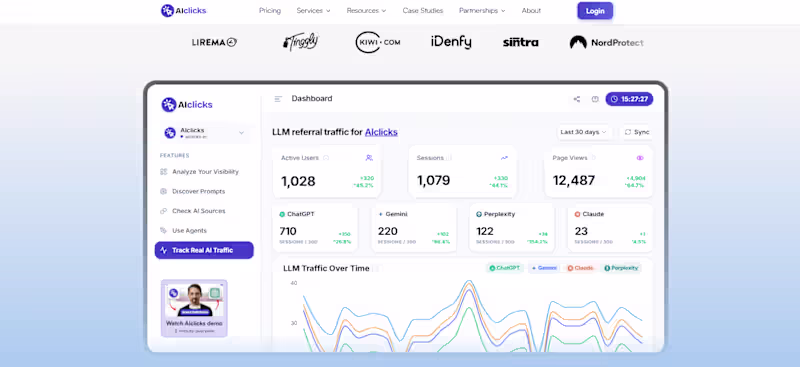Screen dimensions: 800x367
Task: Click the 122 Perplexity sessions value
Action: coord(485,231)
